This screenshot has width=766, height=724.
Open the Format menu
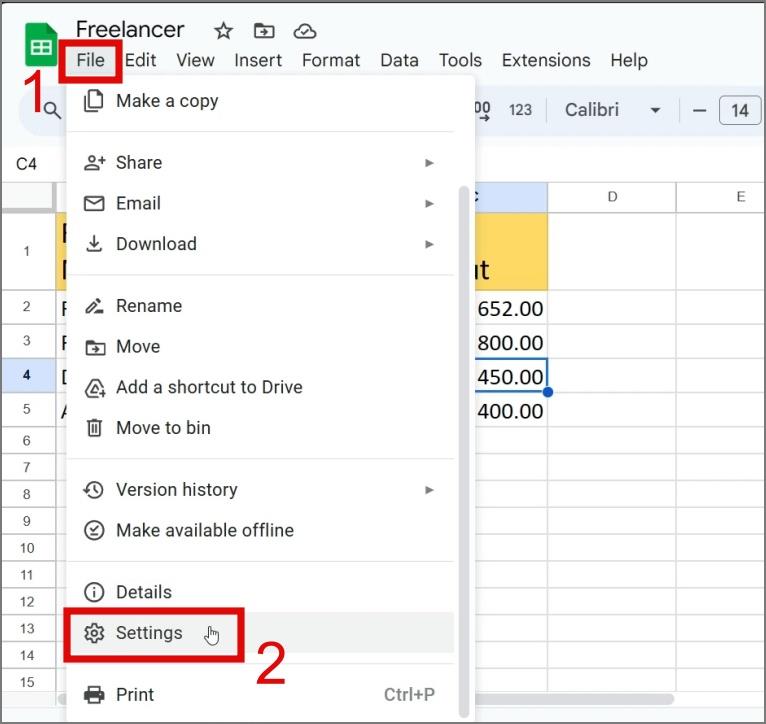(x=331, y=61)
